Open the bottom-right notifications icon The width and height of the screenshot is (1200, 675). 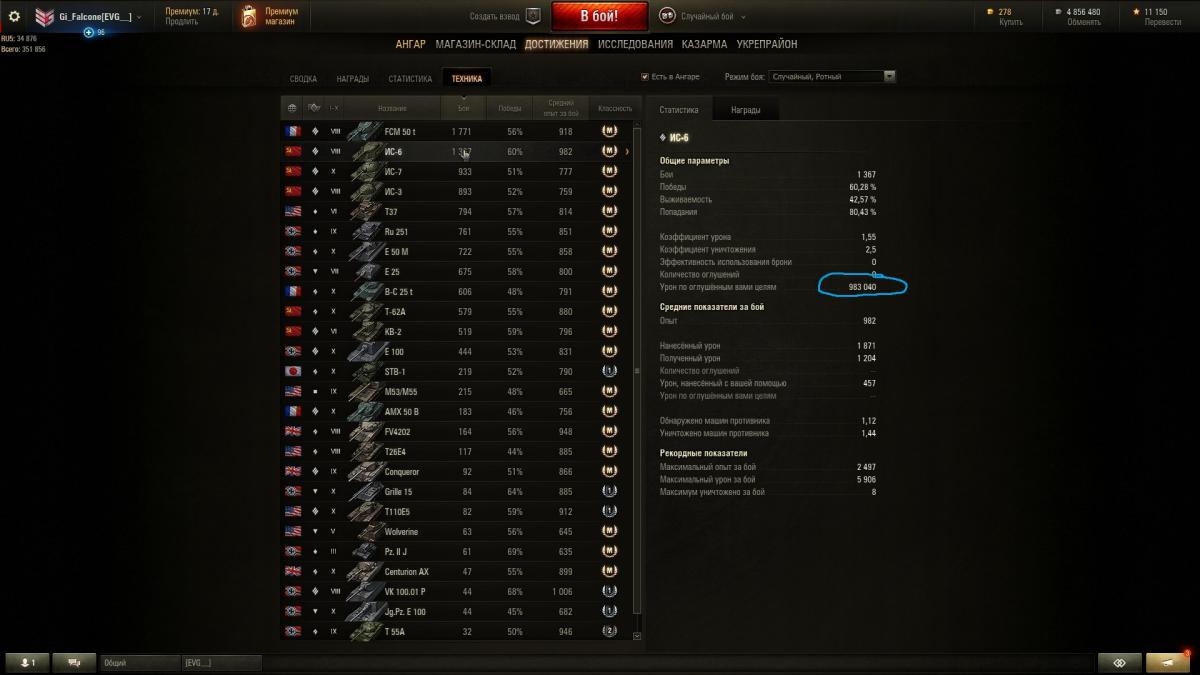point(1167,662)
